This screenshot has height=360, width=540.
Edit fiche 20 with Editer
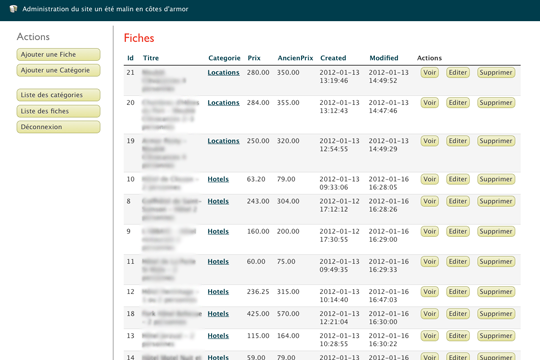[x=458, y=103]
